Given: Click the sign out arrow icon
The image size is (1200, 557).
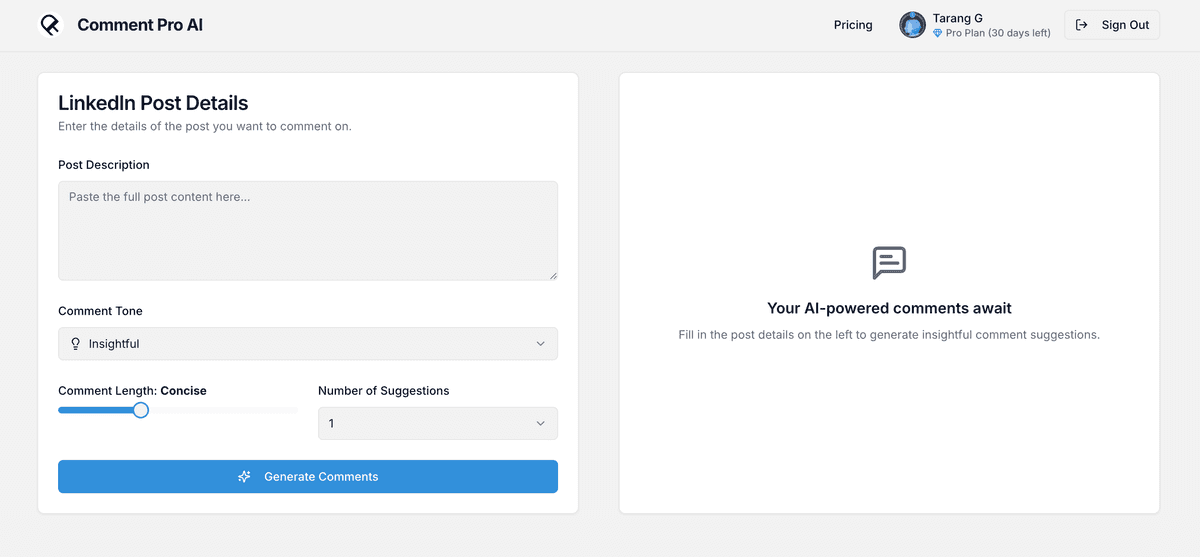Looking at the screenshot, I should click(x=1081, y=25).
